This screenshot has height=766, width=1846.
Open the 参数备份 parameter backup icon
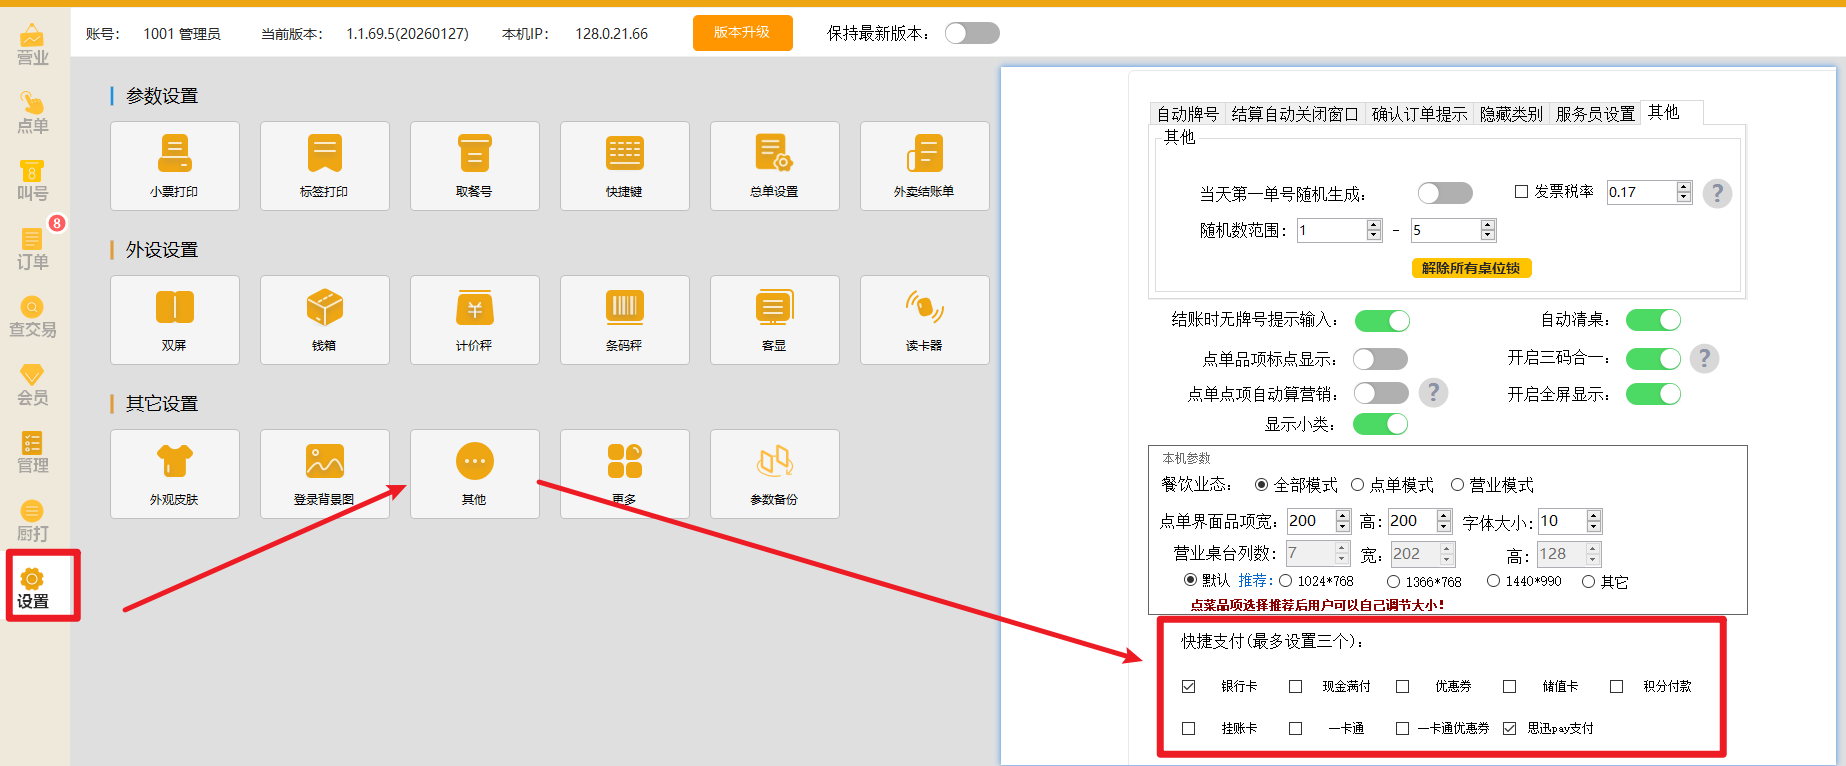coord(774,473)
